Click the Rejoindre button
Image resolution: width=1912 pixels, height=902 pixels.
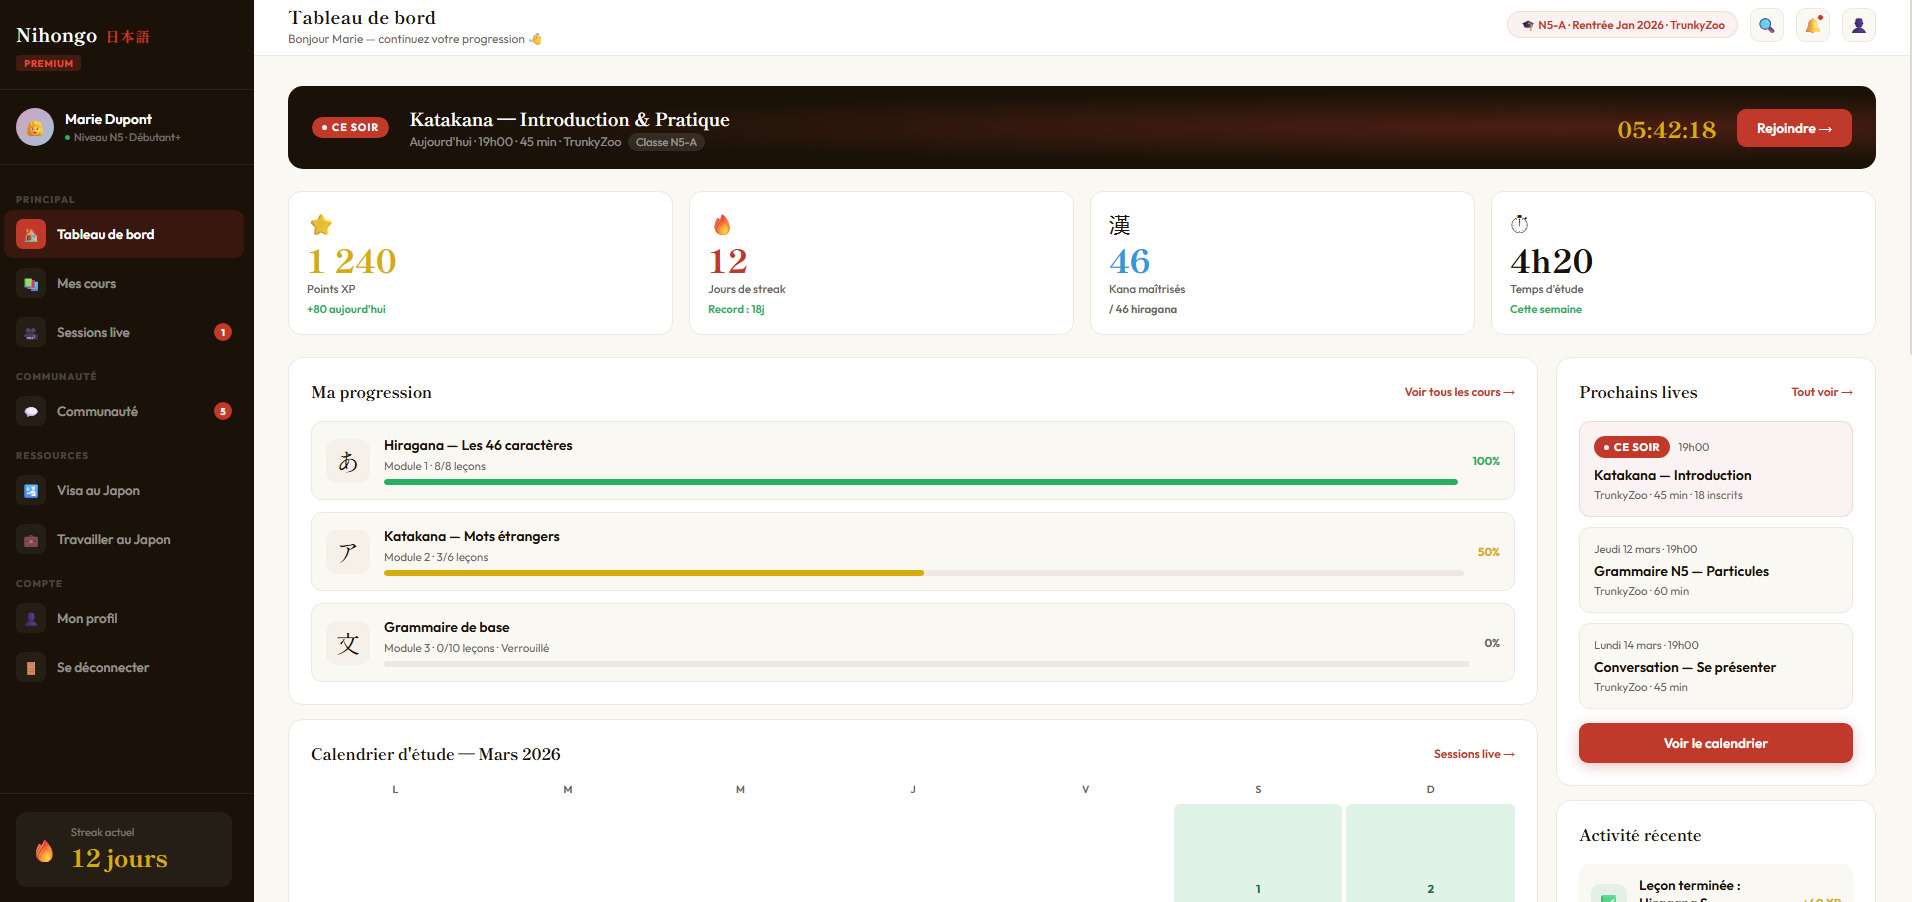(x=1794, y=128)
